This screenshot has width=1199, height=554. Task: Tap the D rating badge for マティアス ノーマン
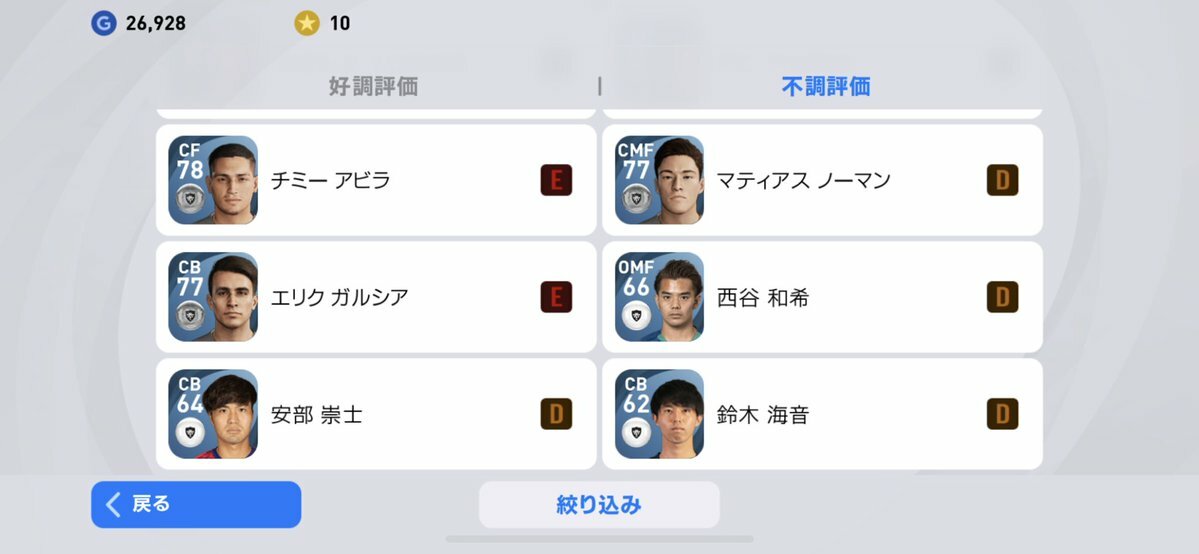(x=1002, y=181)
